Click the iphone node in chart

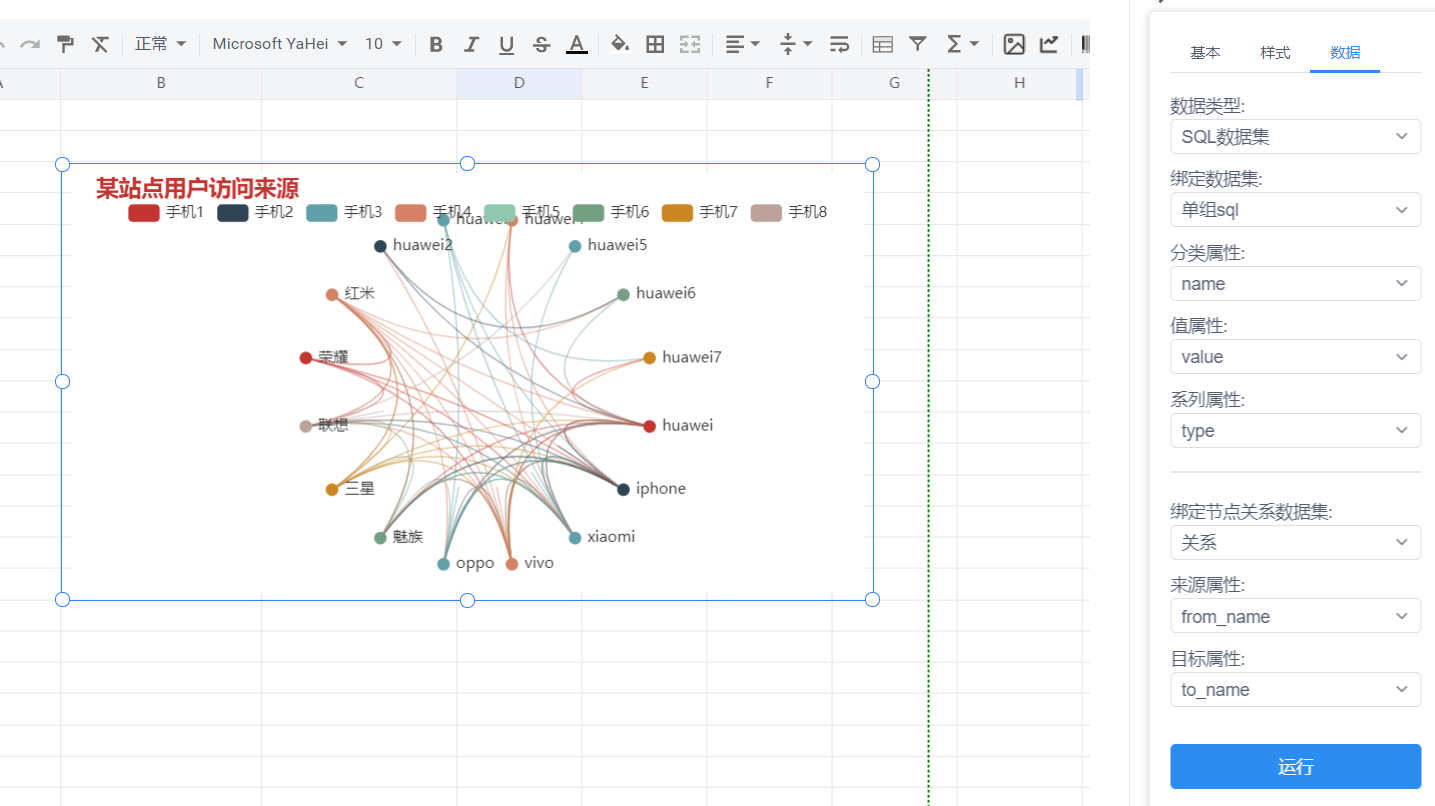coord(624,489)
